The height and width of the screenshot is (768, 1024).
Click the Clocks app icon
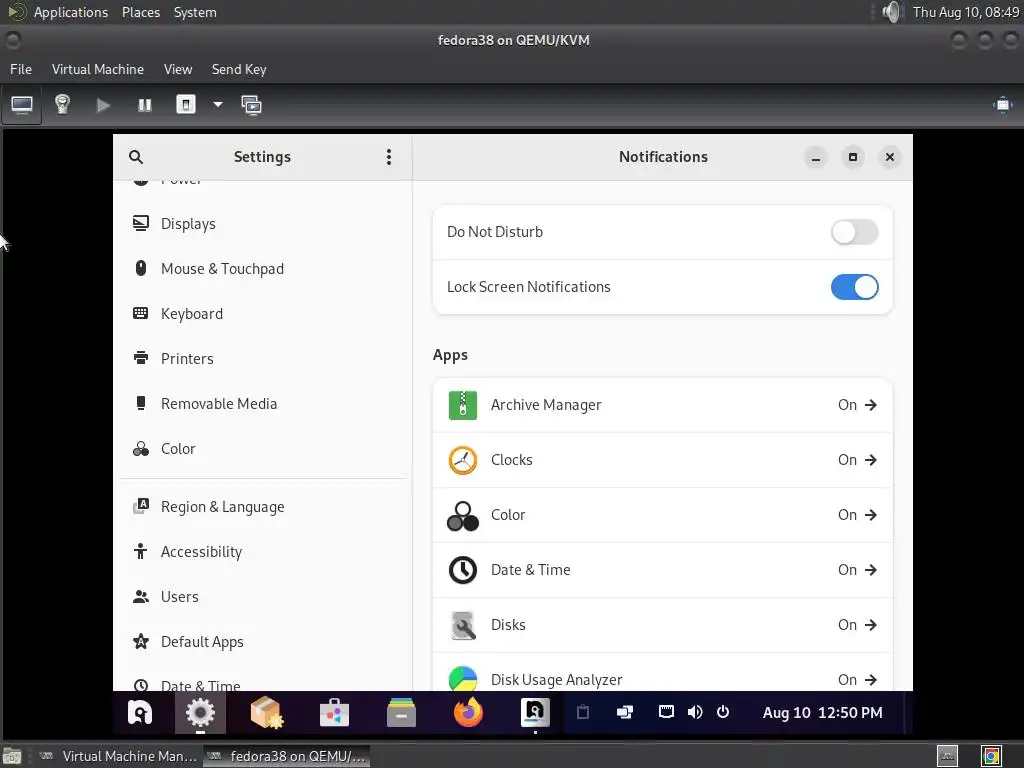pos(463,460)
